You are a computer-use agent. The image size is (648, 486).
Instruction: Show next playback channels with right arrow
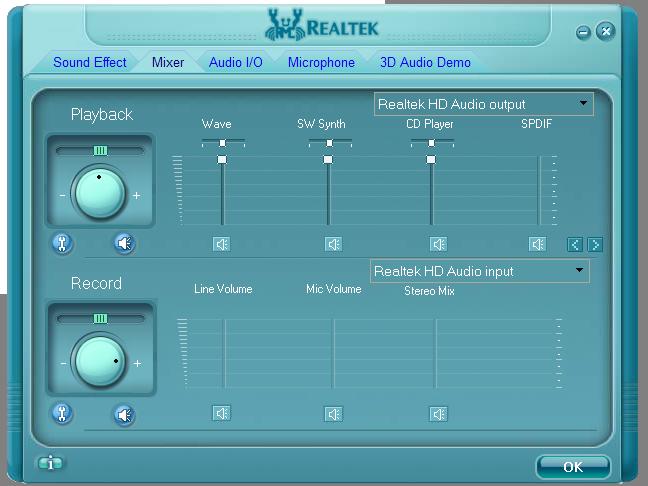pos(595,245)
